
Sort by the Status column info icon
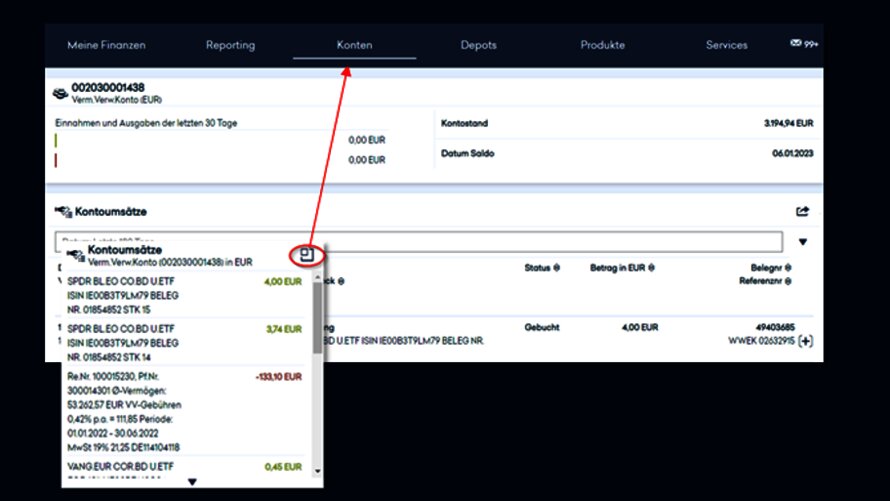pyautogui.click(x=556, y=268)
